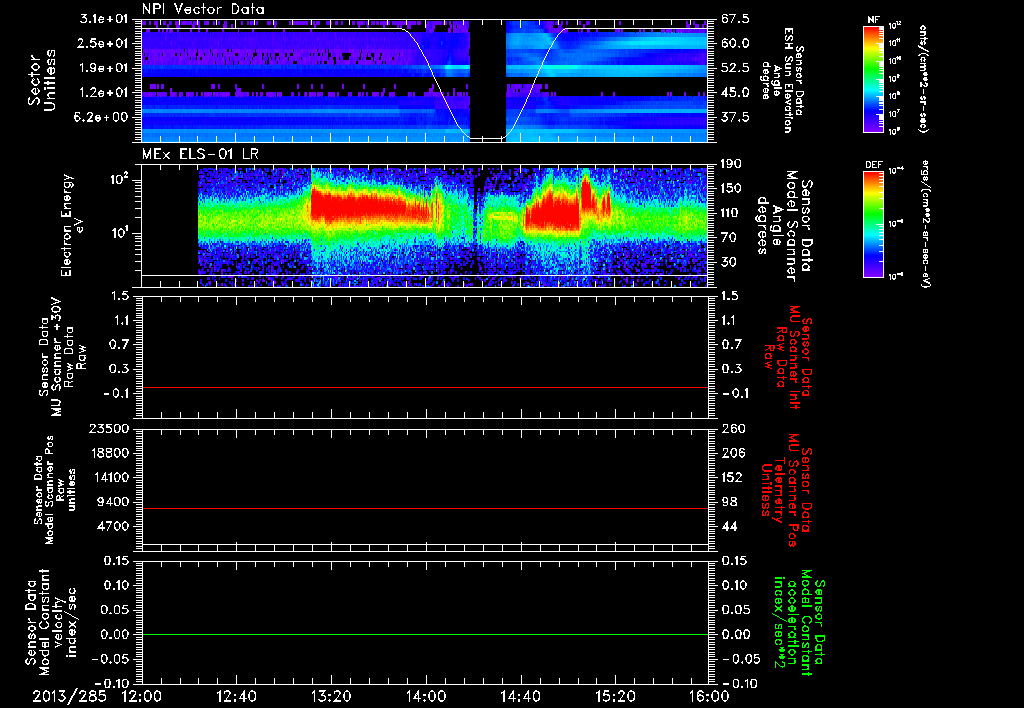1024x708 pixels.
Task: Click the 98 telemetry tick label
Action: coord(729,502)
